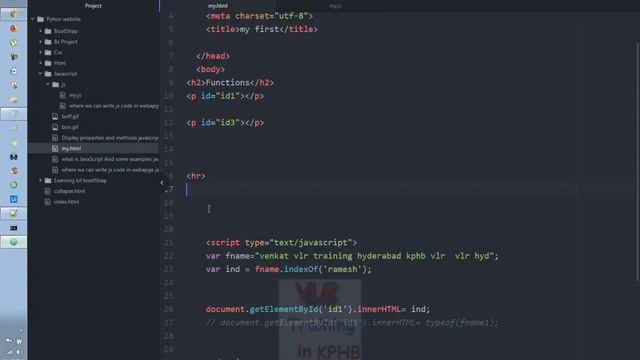Click the script type="text/javascript" line
Viewport: 640px width, 360px height.
pos(281,243)
